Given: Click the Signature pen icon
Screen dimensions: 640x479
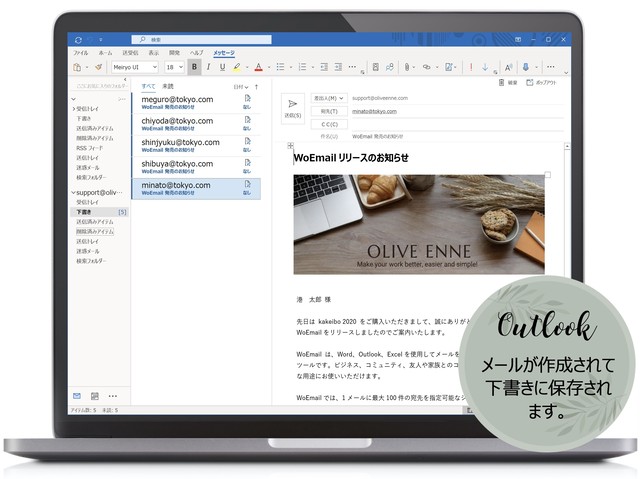Looking at the screenshot, I should click(x=449, y=67).
